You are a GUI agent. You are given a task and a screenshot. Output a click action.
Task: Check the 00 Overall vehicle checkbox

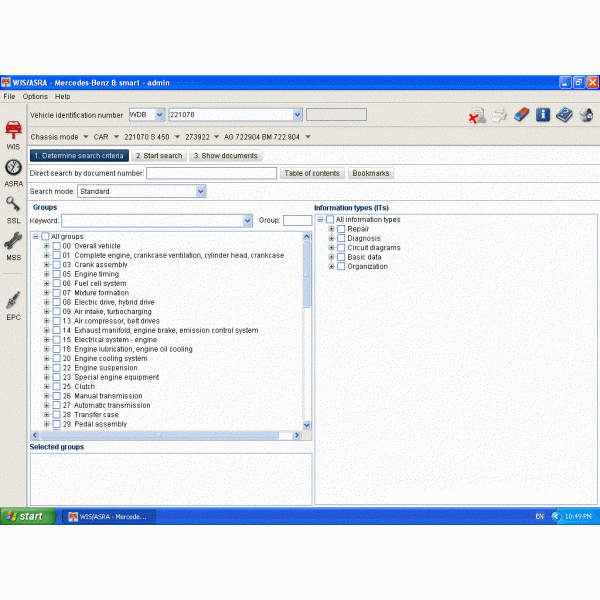pos(57,246)
